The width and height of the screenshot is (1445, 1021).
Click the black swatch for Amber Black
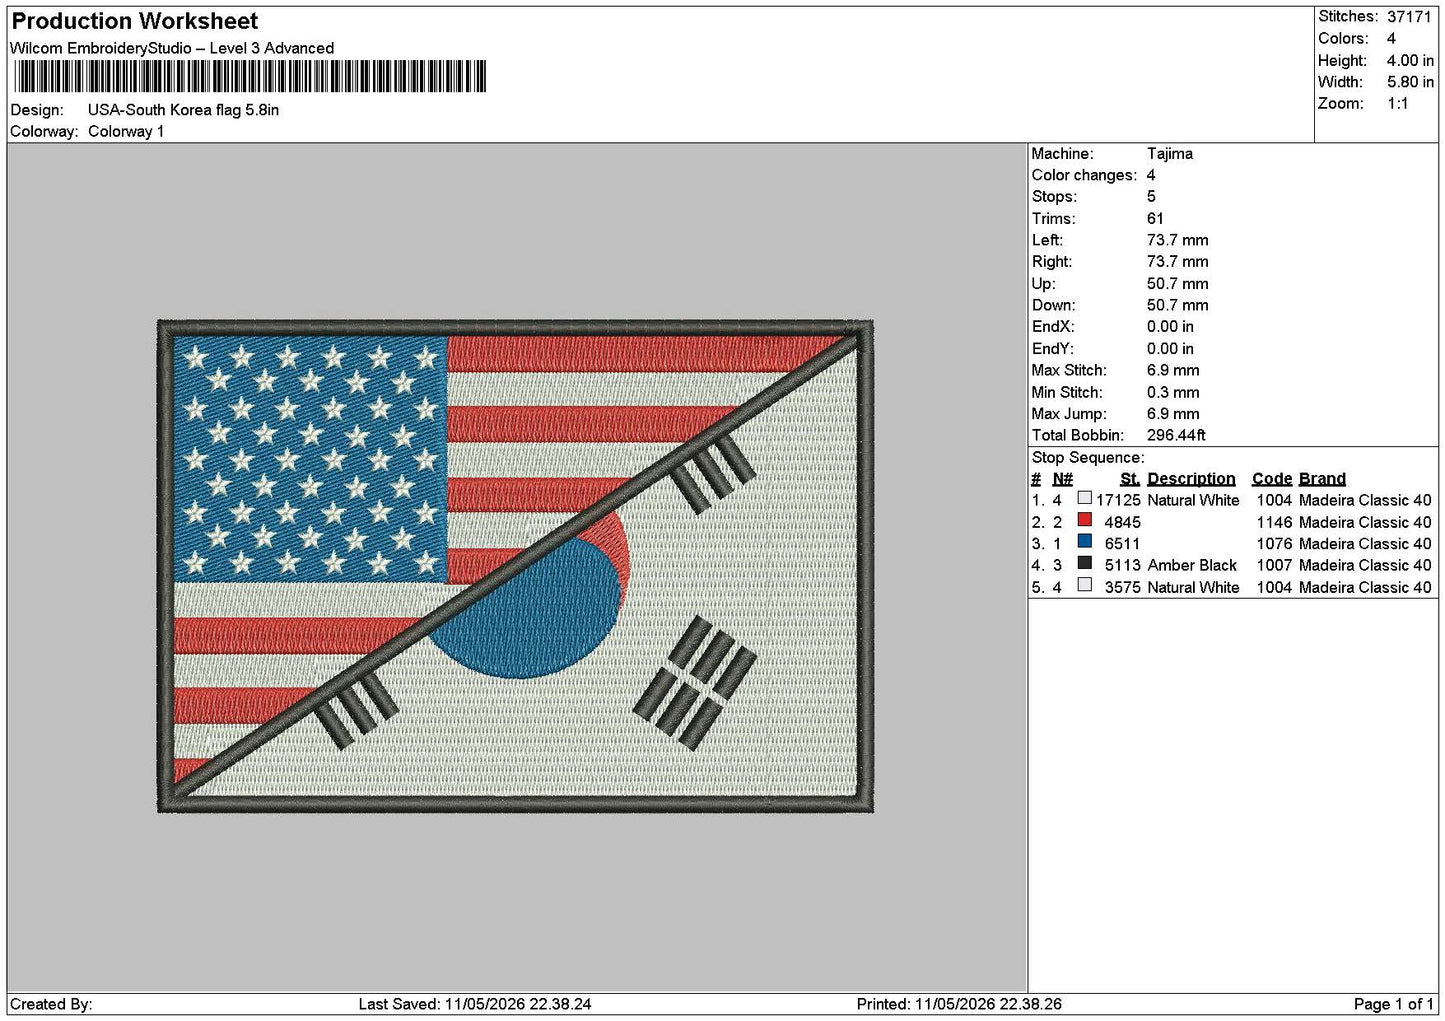[x=1084, y=563]
